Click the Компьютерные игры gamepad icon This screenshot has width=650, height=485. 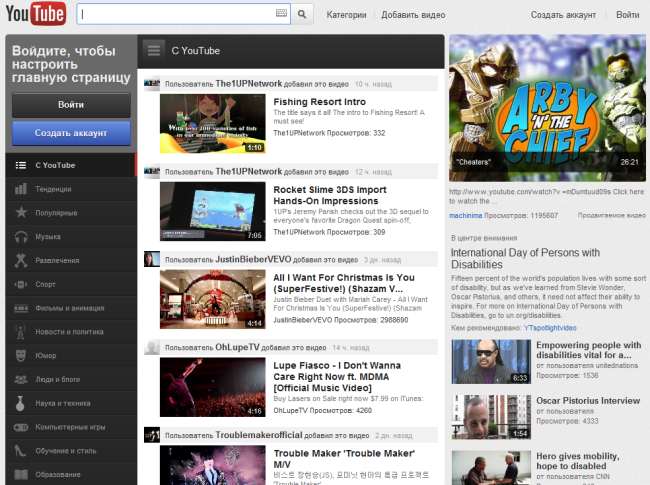21,427
